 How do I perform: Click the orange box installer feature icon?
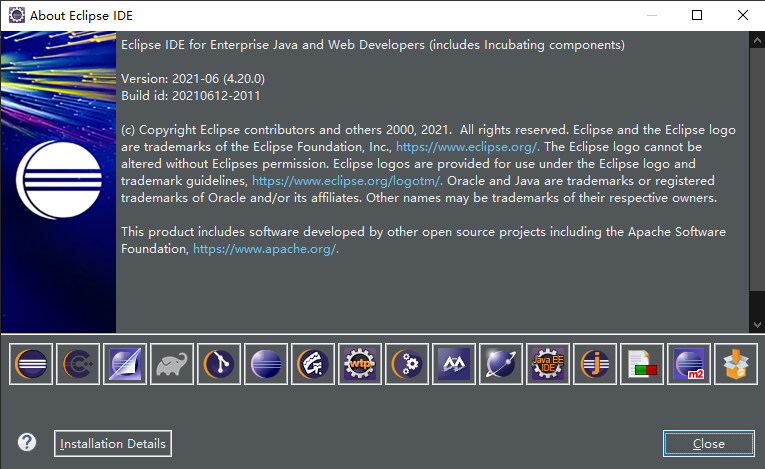pos(736,364)
